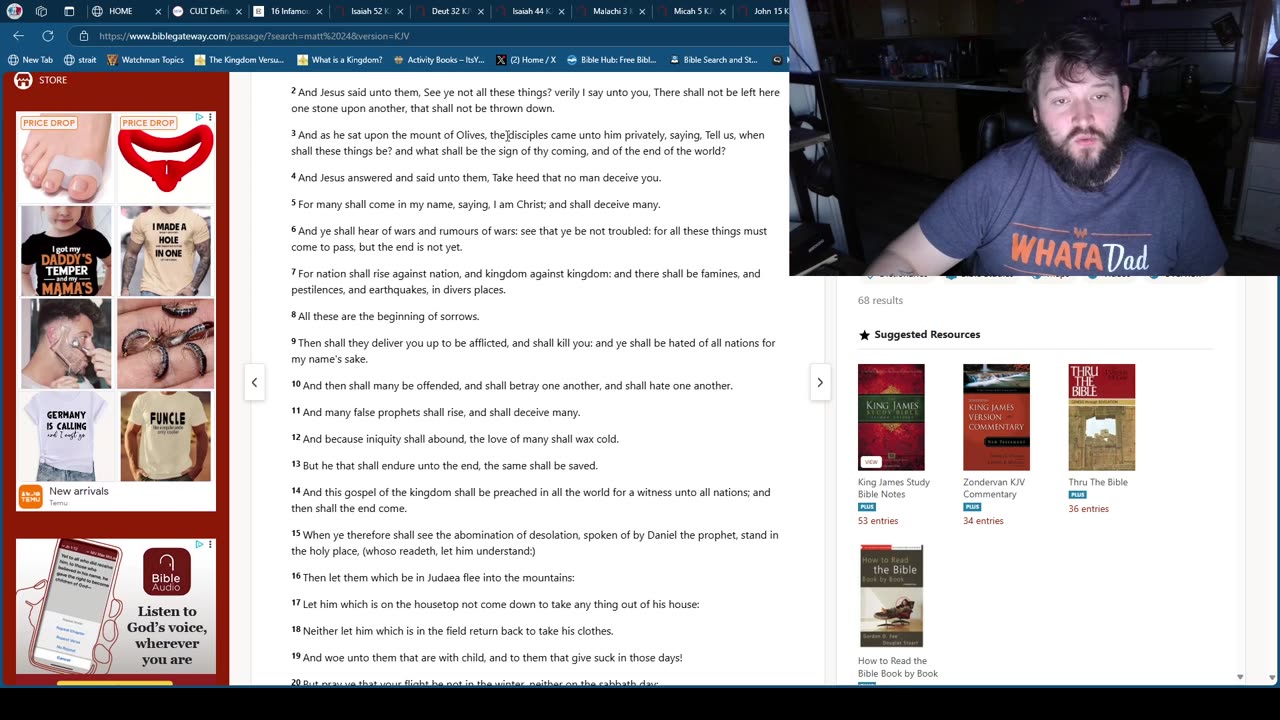
Task: Click How to Read the Bible title
Action: point(898,667)
